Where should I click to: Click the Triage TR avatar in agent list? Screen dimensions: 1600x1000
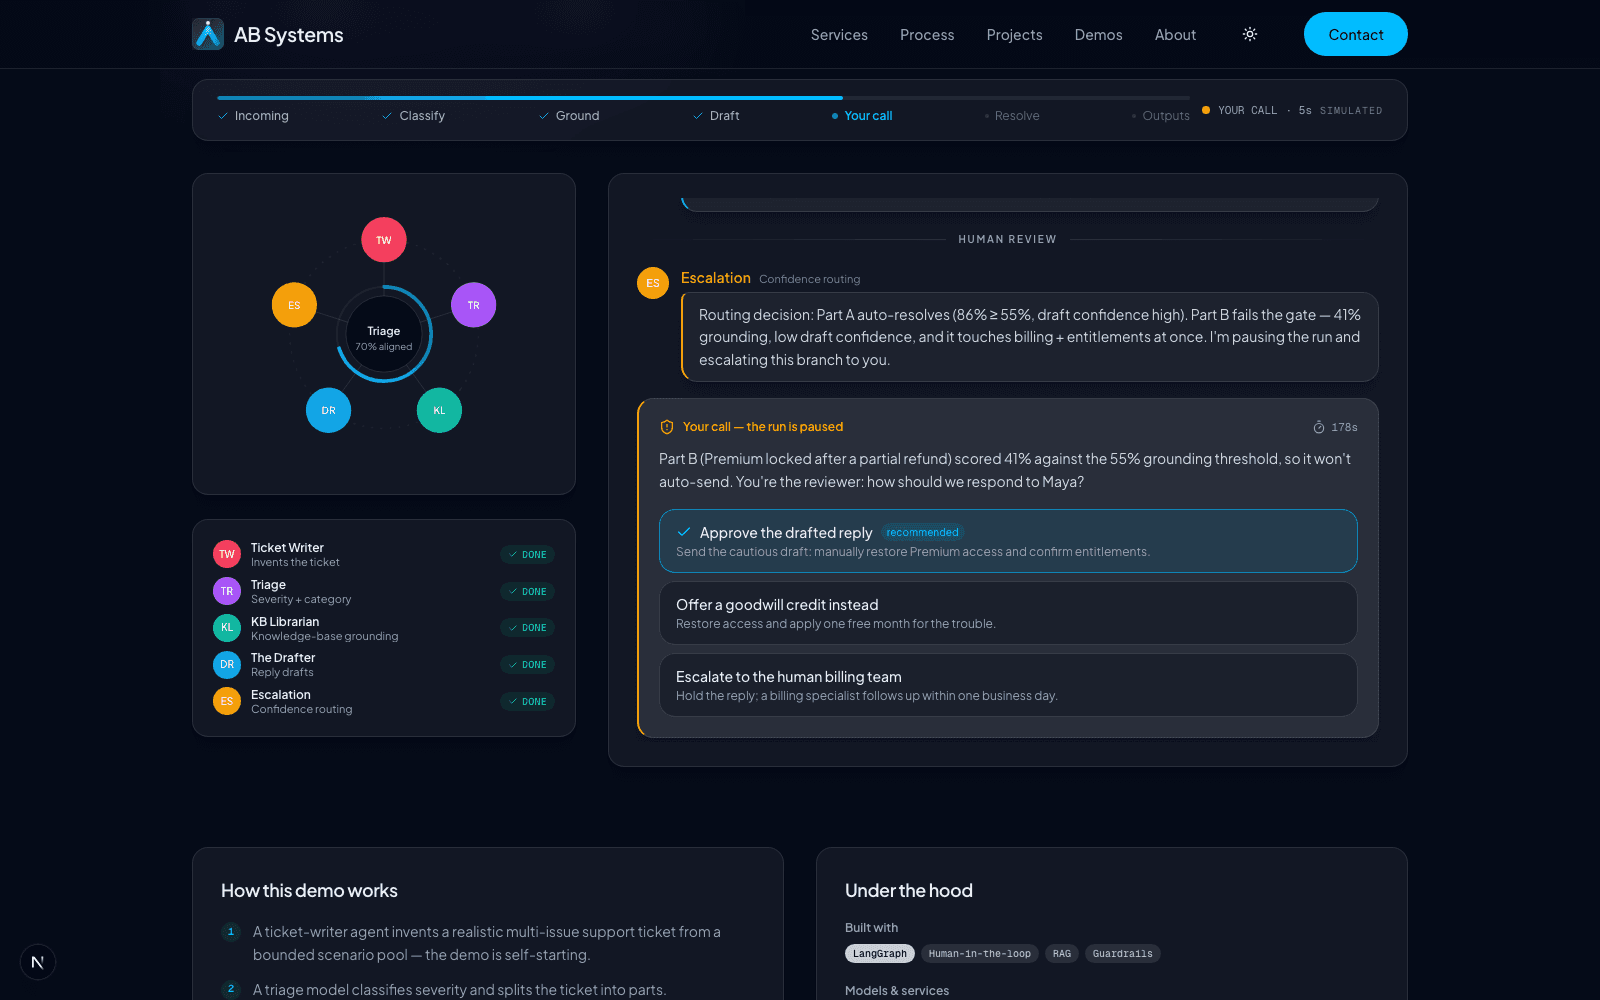(227, 591)
